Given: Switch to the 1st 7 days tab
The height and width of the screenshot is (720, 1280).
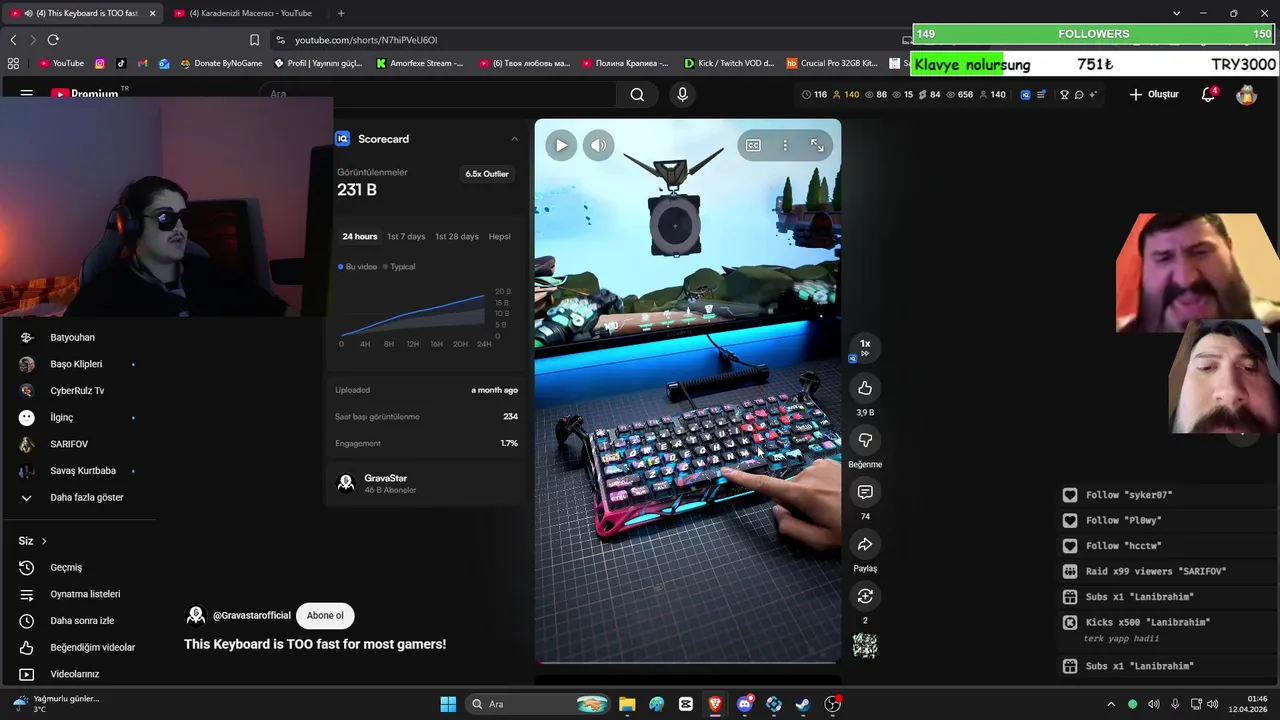Looking at the screenshot, I should coord(406,236).
